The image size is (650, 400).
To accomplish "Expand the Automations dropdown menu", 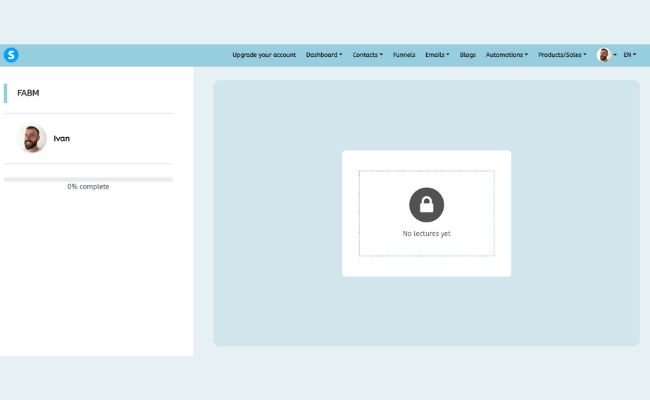I will [x=507, y=55].
